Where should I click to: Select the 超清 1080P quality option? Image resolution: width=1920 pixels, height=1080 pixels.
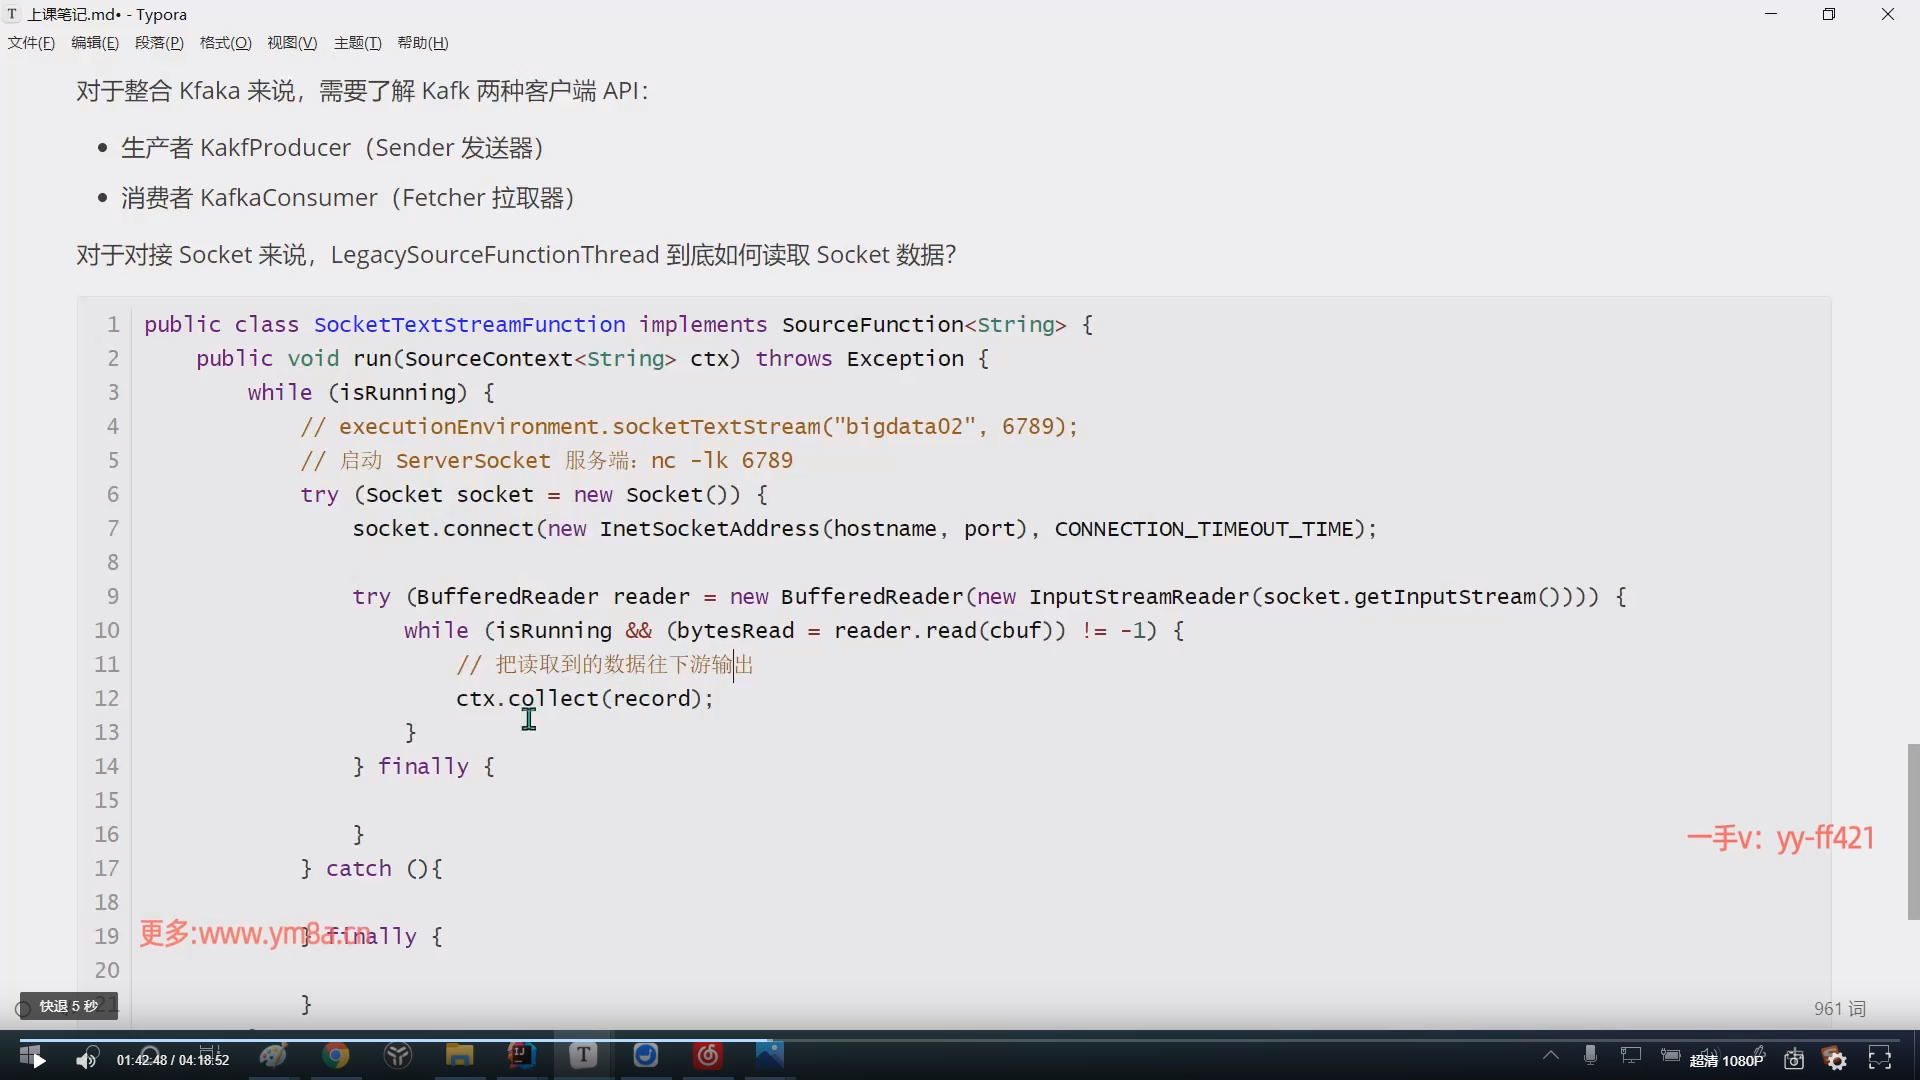pos(1727,1061)
